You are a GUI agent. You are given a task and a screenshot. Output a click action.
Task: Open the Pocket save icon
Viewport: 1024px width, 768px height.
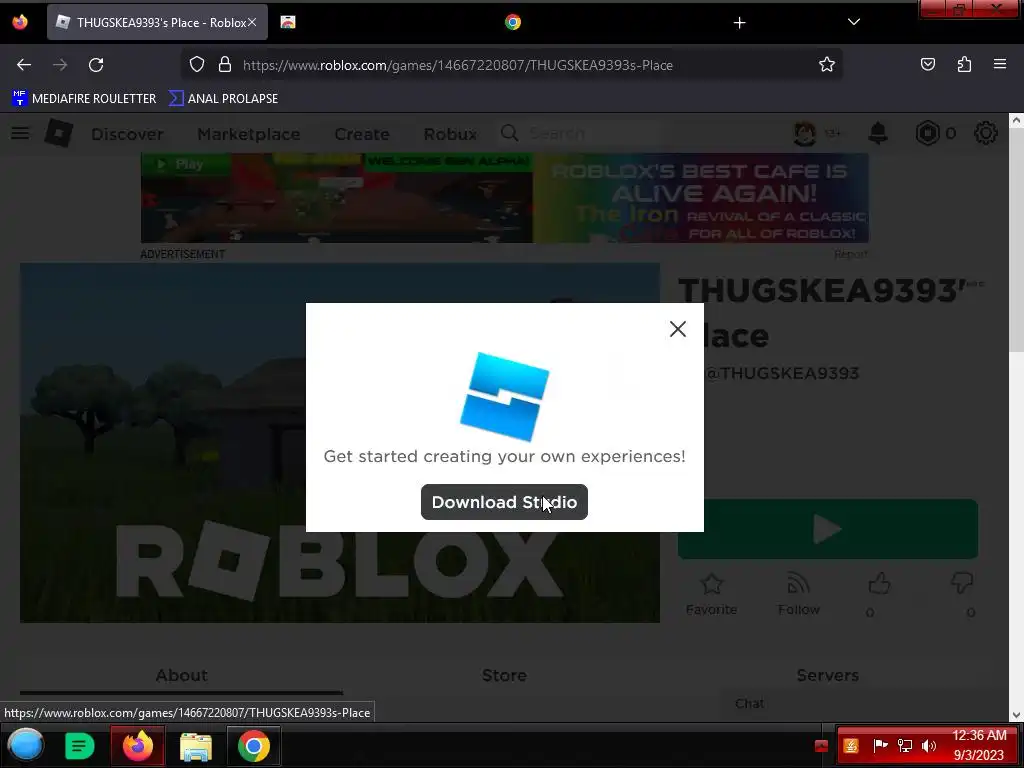pyautogui.click(x=927, y=64)
